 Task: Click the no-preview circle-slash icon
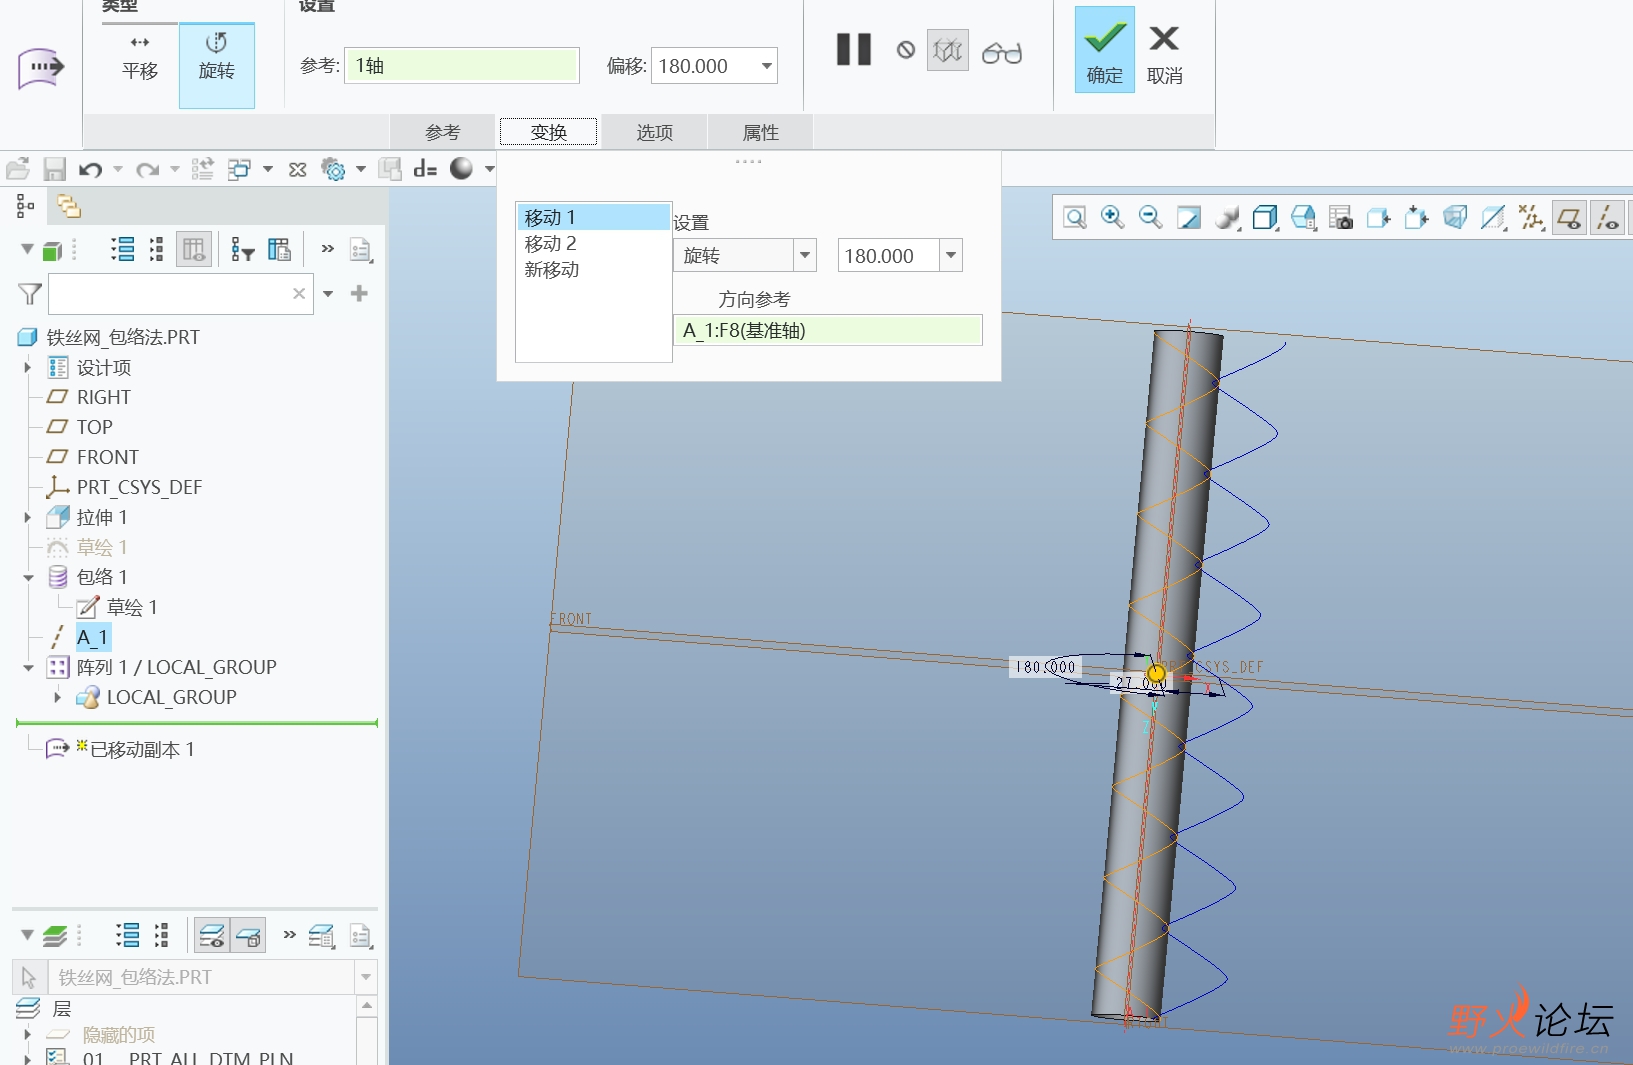pos(906,50)
